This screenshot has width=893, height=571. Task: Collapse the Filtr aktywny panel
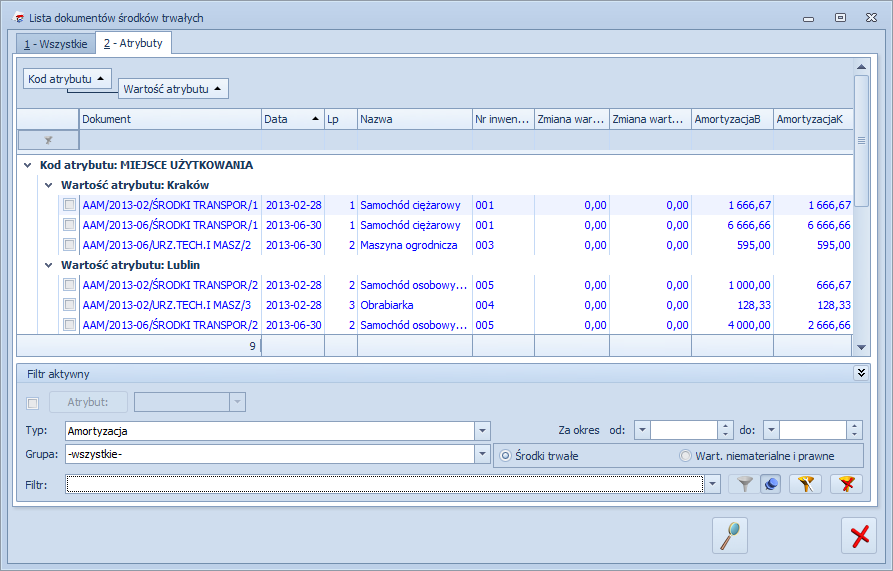861,373
